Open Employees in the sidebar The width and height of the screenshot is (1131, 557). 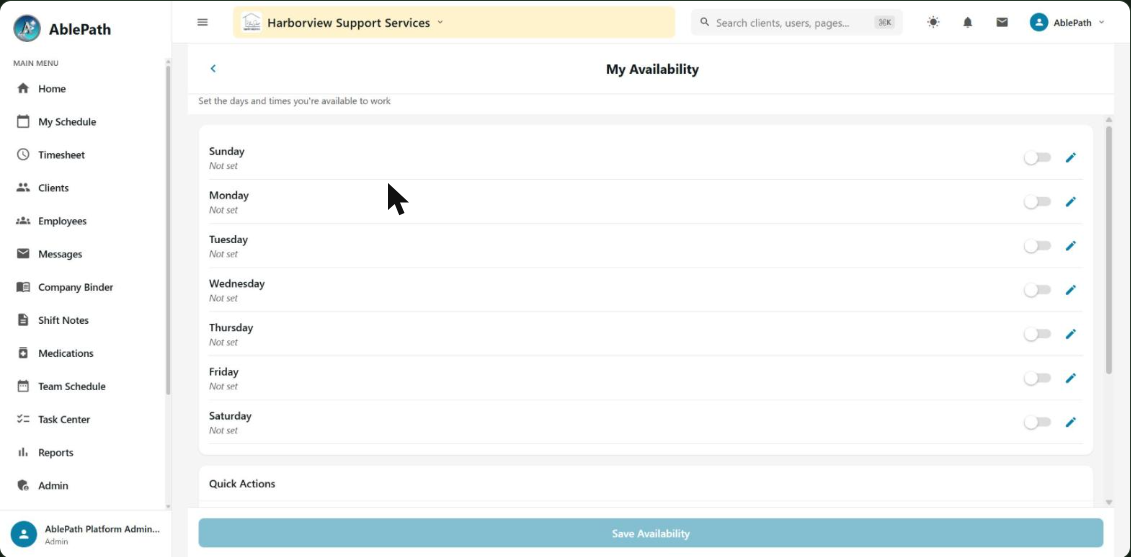83,221
